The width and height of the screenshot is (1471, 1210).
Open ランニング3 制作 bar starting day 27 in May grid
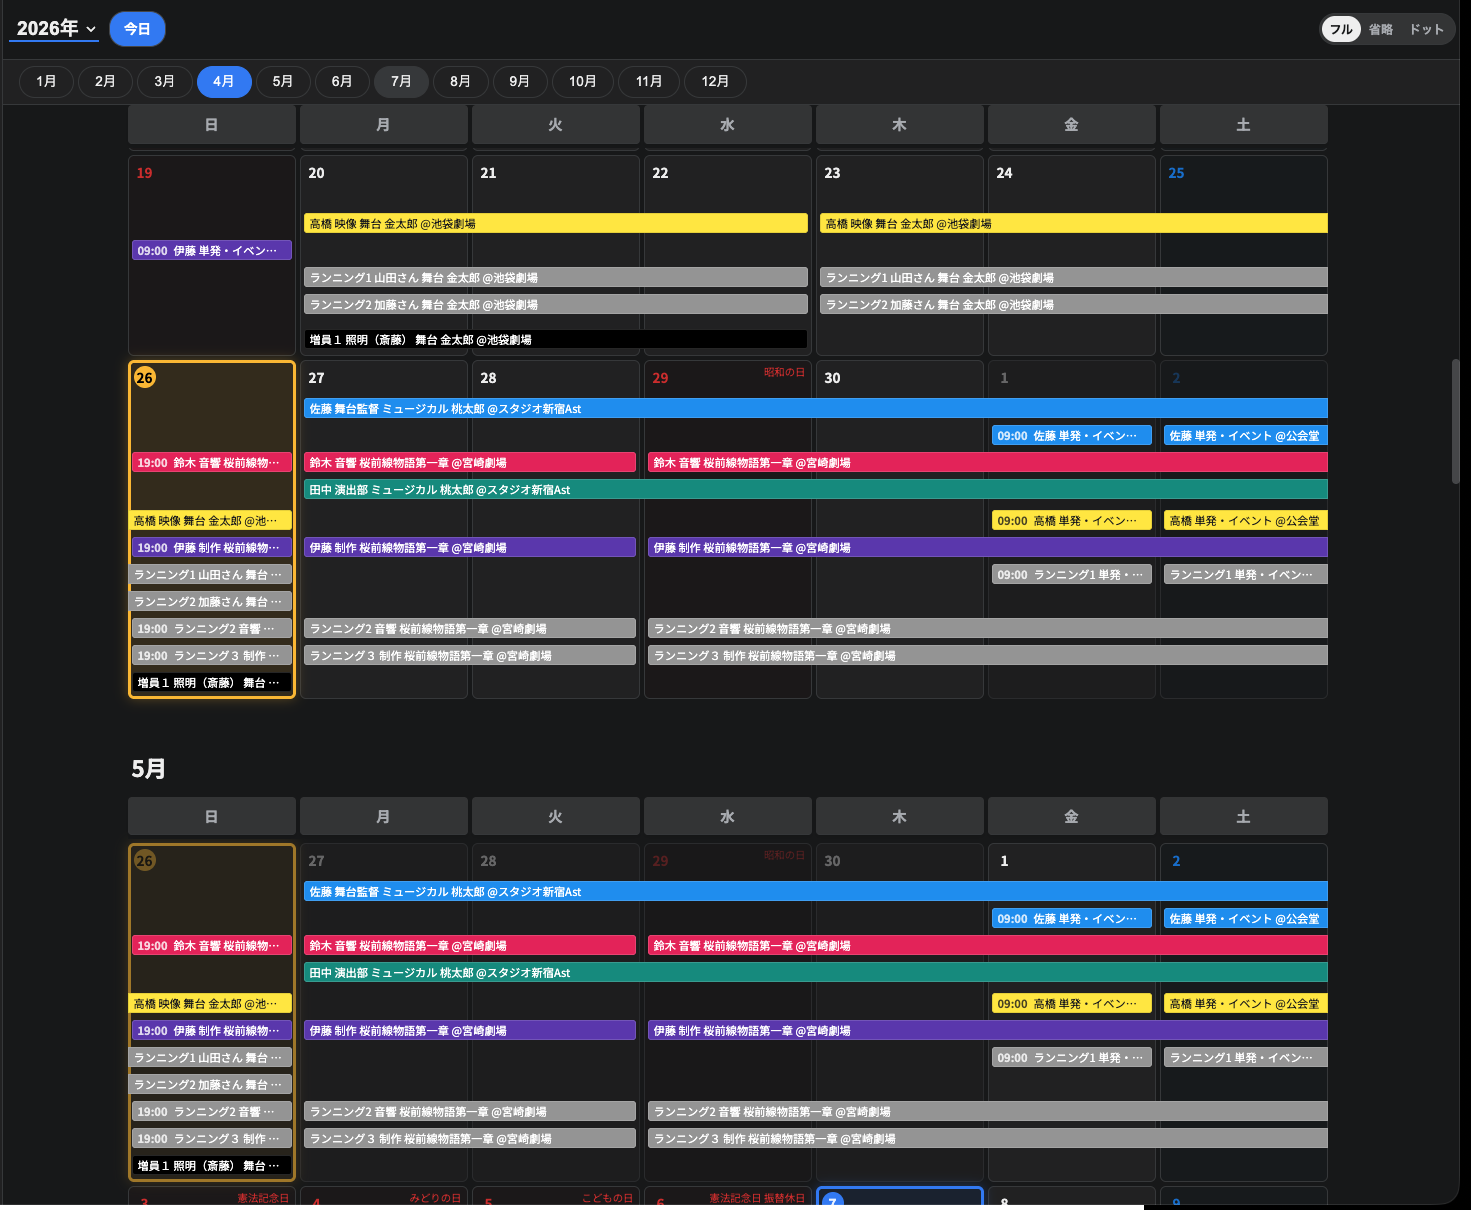pos(470,1138)
